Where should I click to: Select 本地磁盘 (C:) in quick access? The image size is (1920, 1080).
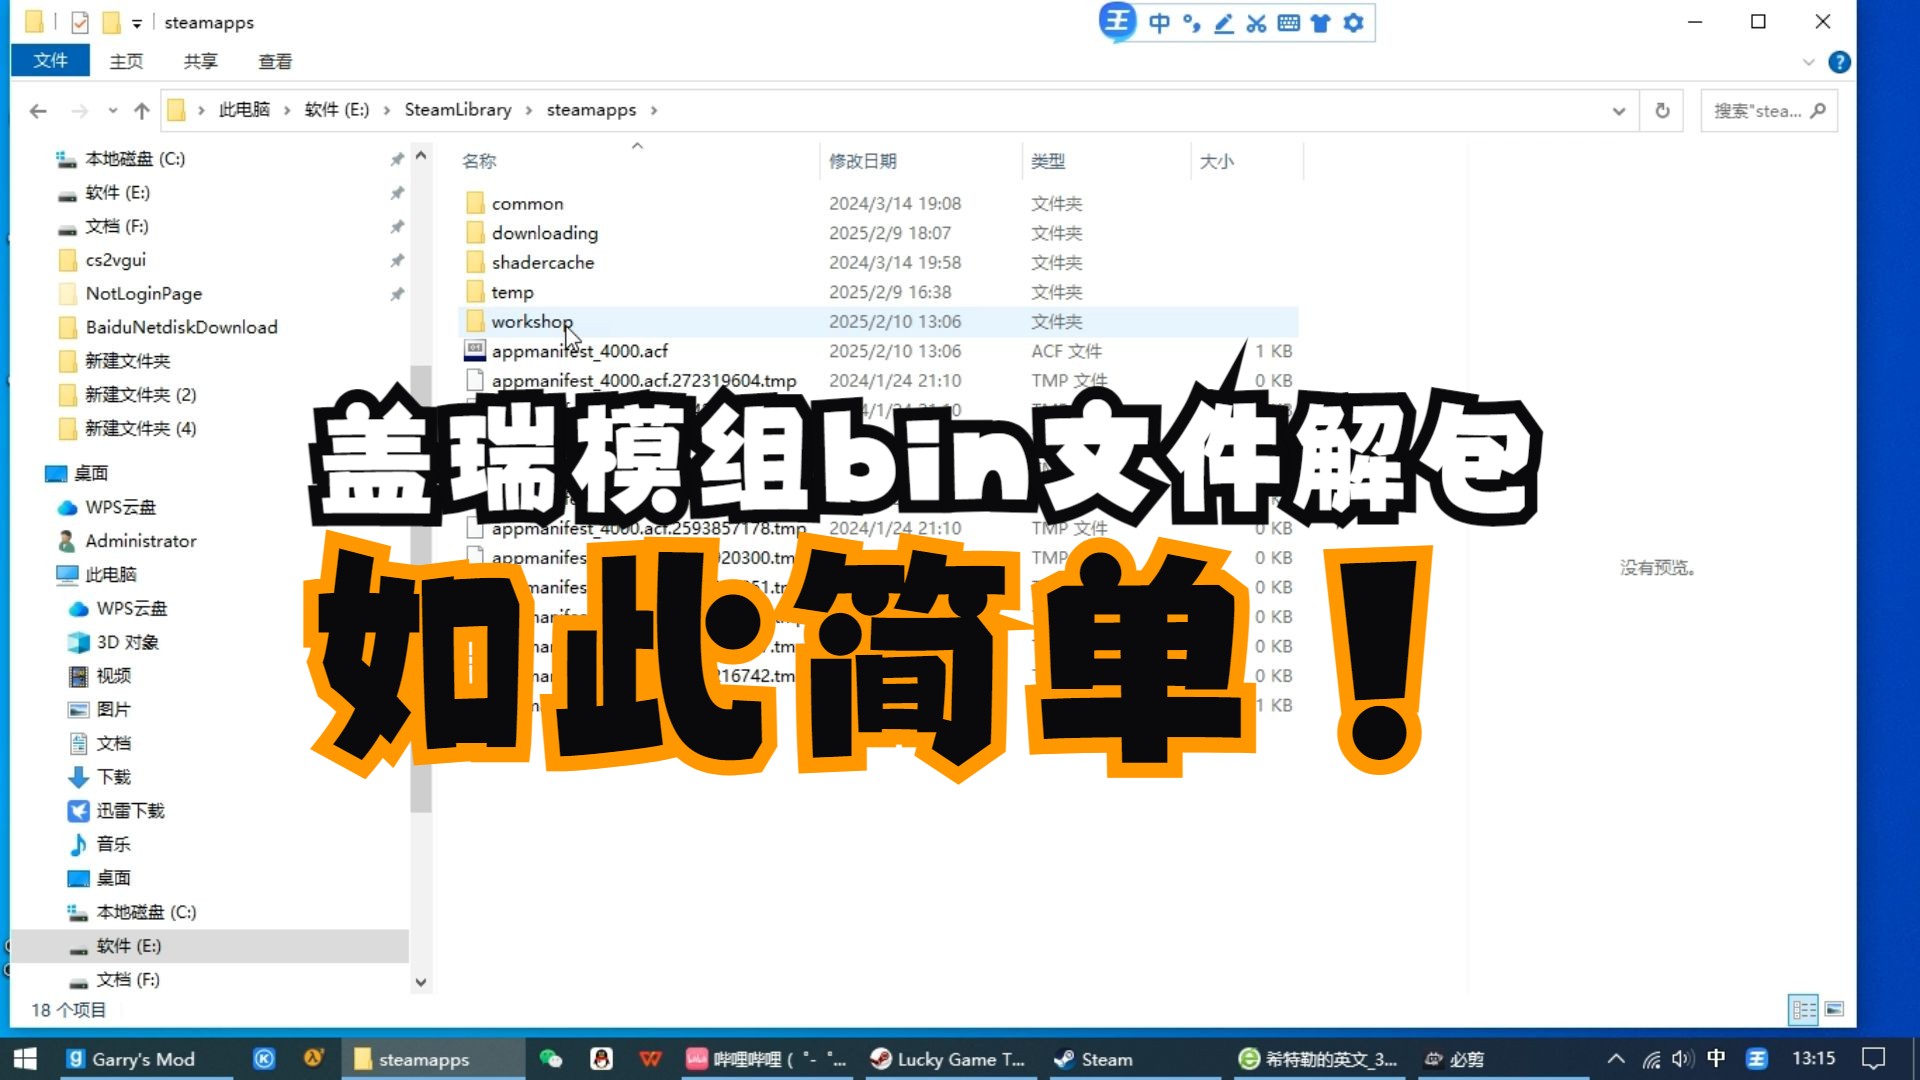pos(134,159)
